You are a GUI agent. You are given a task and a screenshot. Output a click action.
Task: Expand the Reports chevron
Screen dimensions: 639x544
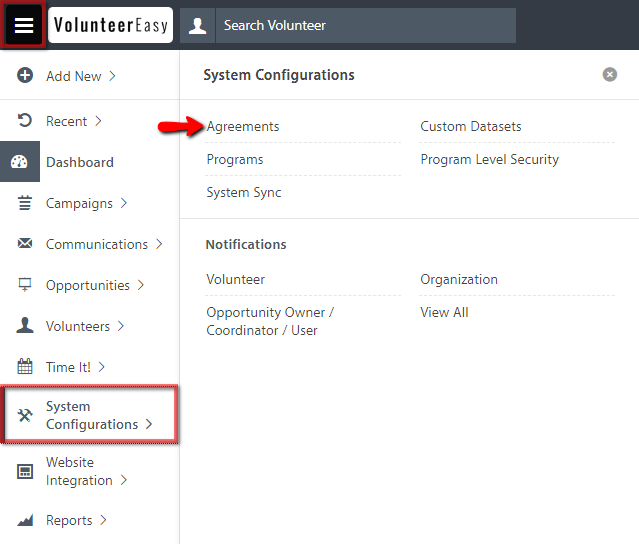tap(104, 520)
